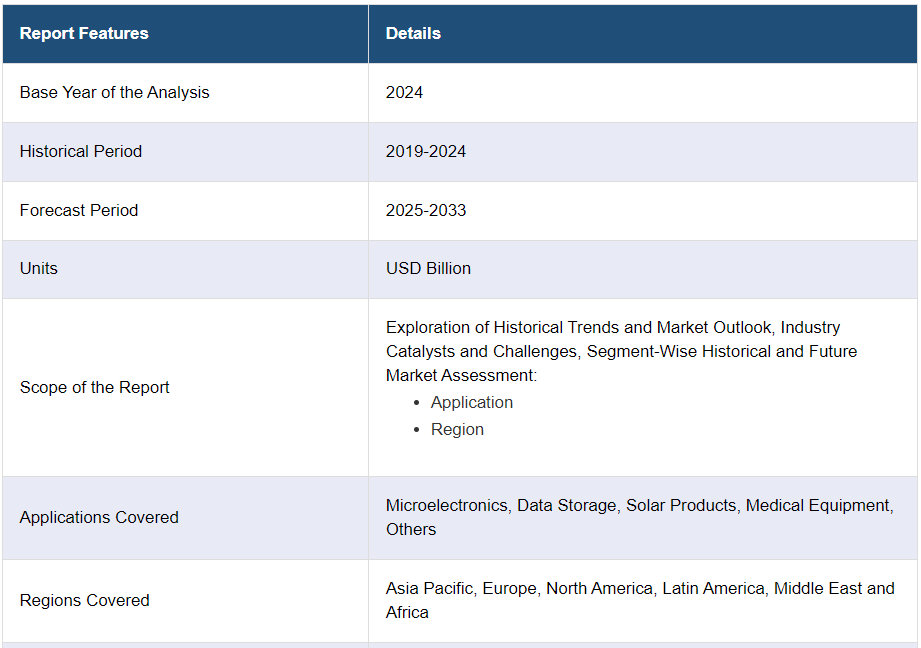Click the USD Billion value
The image size is (921, 648).
click(428, 268)
